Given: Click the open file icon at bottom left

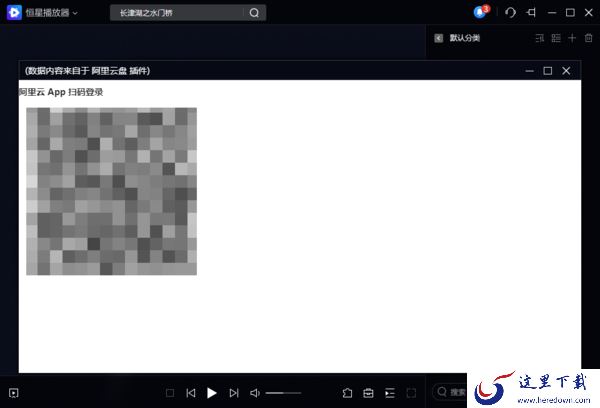Looking at the screenshot, I should [x=14, y=393].
